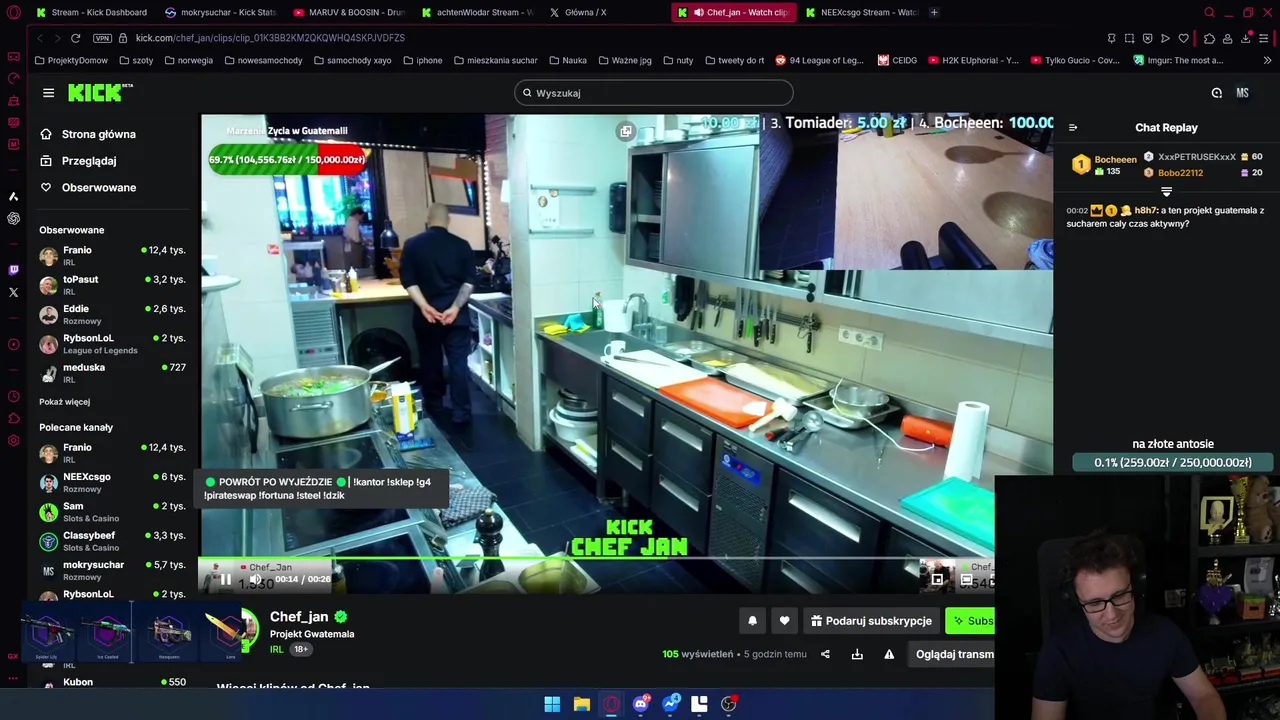1280x720 pixels.
Task: Click the browser address bar URL
Action: [x=270, y=38]
